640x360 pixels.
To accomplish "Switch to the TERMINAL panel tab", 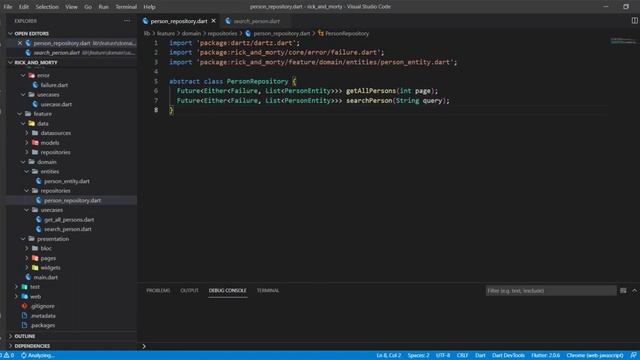I will click(x=268, y=290).
